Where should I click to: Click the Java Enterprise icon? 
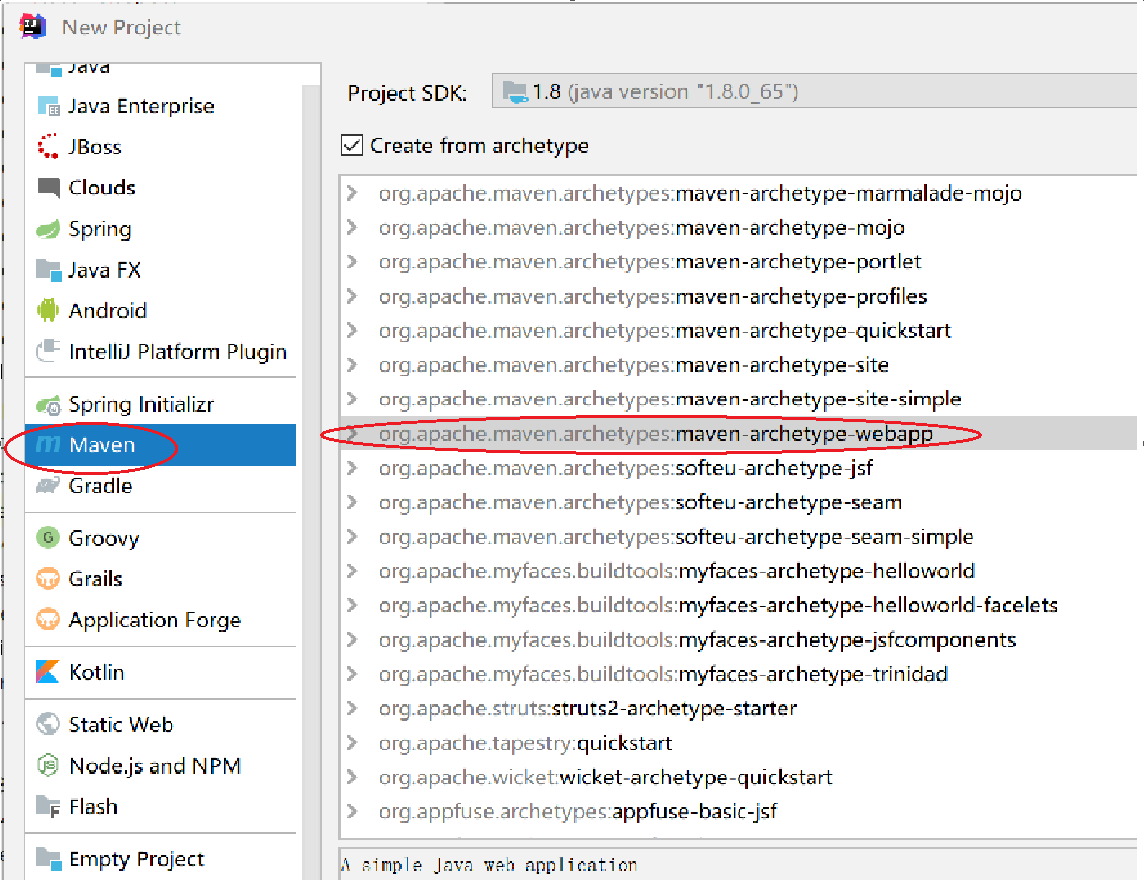[x=48, y=107]
